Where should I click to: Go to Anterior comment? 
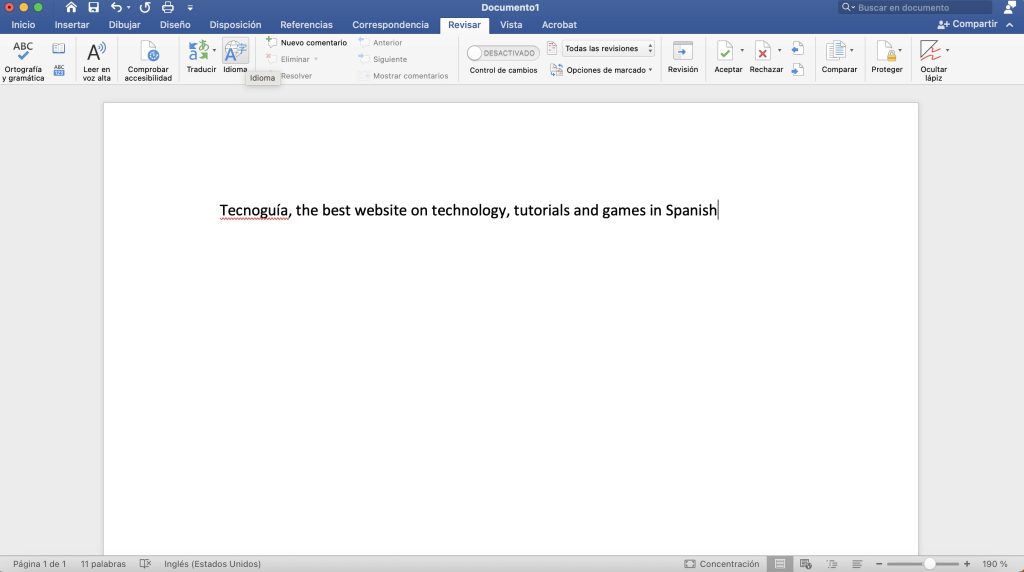[x=380, y=42]
